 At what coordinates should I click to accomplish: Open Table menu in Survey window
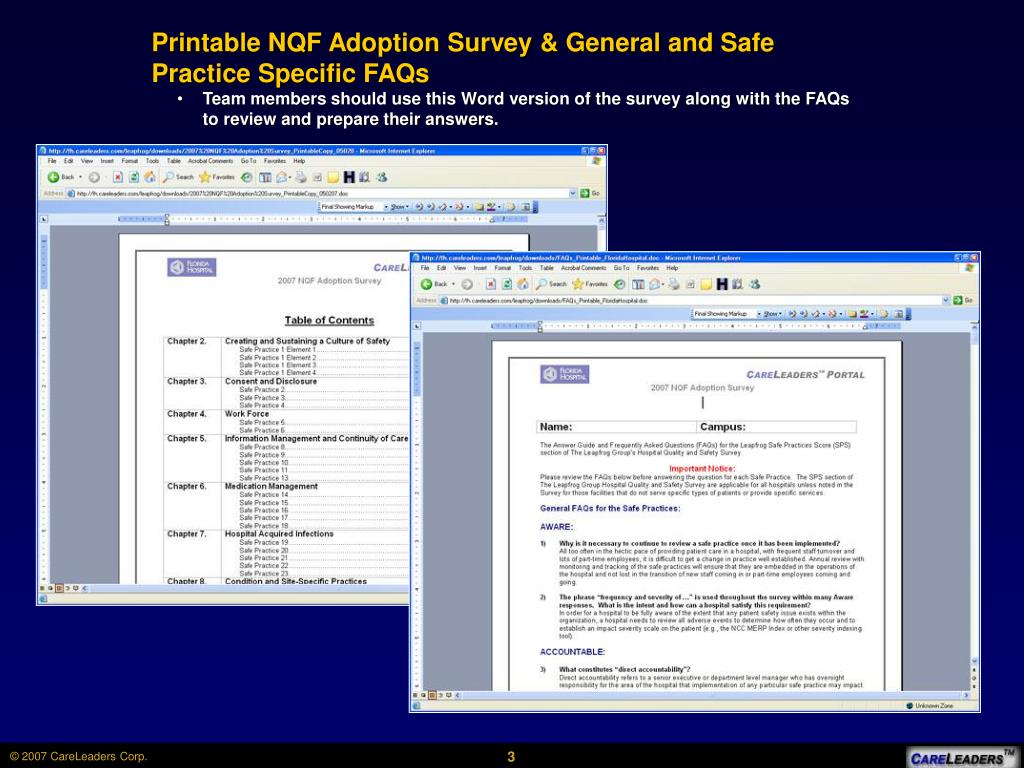coord(174,161)
